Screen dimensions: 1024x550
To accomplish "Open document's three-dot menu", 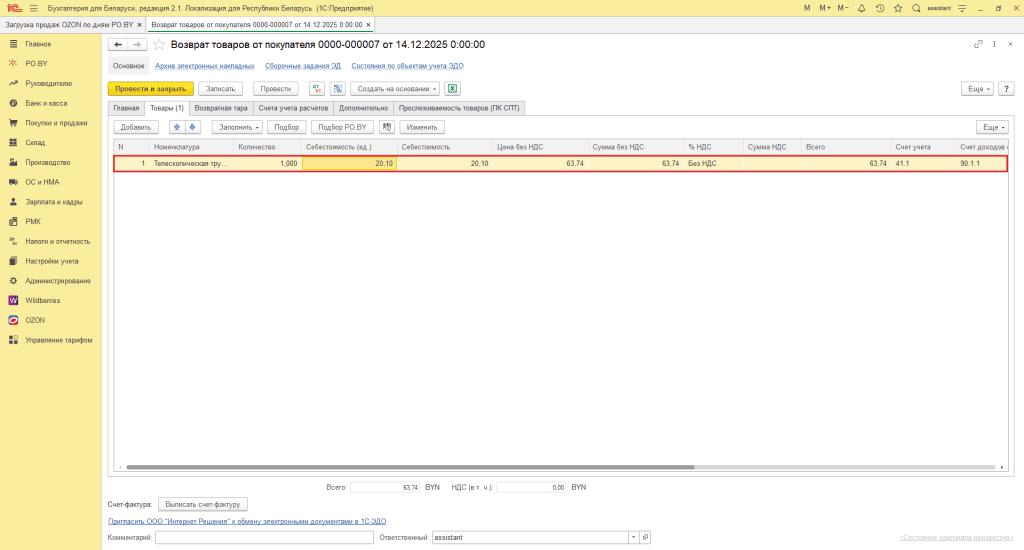I will click(x=994, y=44).
